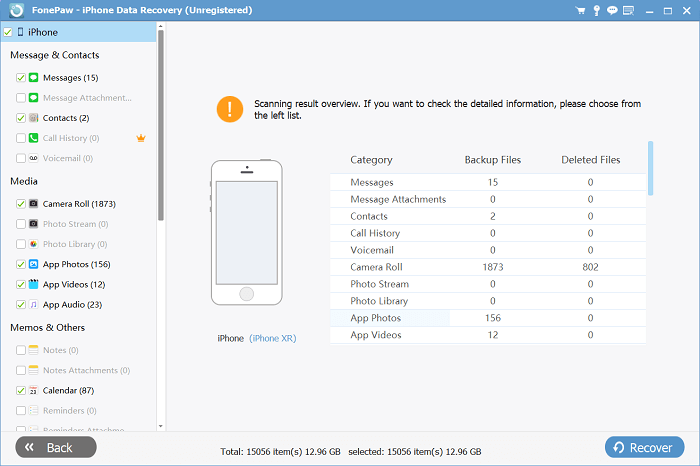The height and width of the screenshot is (466, 700).
Task: Click the iPhone XR model link
Action: [273, 338]
